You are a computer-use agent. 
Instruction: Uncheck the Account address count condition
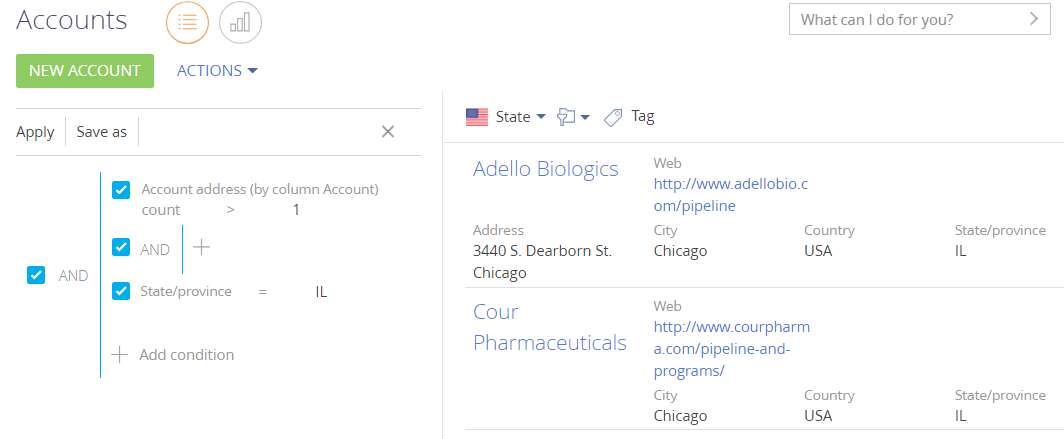tap(121, 190)
